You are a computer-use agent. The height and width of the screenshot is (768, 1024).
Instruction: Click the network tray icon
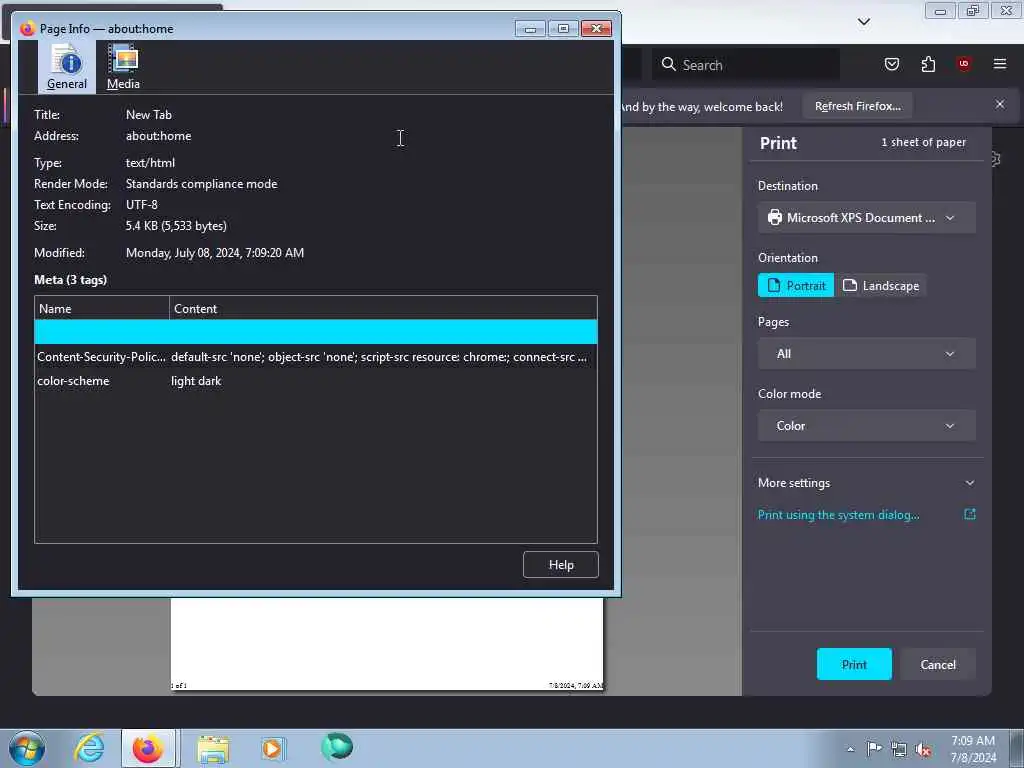(x=899, y=750)
